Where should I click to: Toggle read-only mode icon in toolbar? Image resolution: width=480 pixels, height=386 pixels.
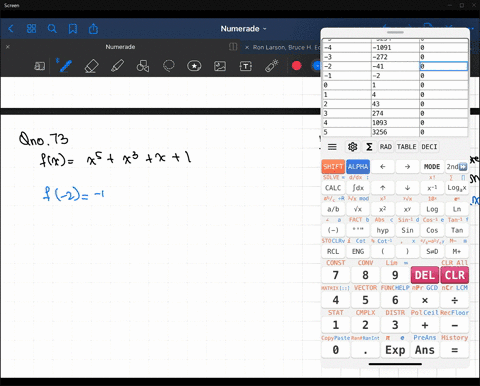pos(40,66)
